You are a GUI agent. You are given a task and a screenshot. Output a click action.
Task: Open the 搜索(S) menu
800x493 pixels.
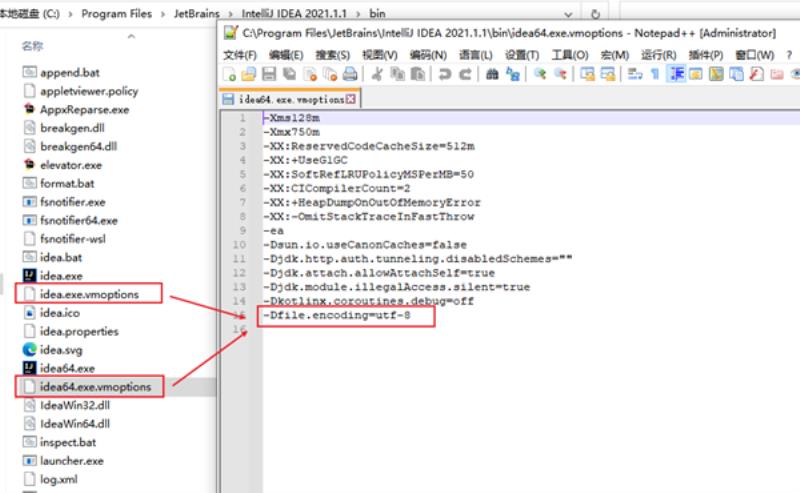coord(332,55)
